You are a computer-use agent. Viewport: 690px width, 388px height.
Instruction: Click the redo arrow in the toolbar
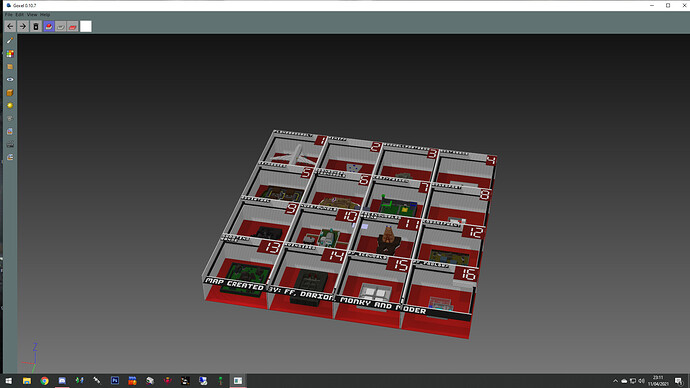[23, 26]
